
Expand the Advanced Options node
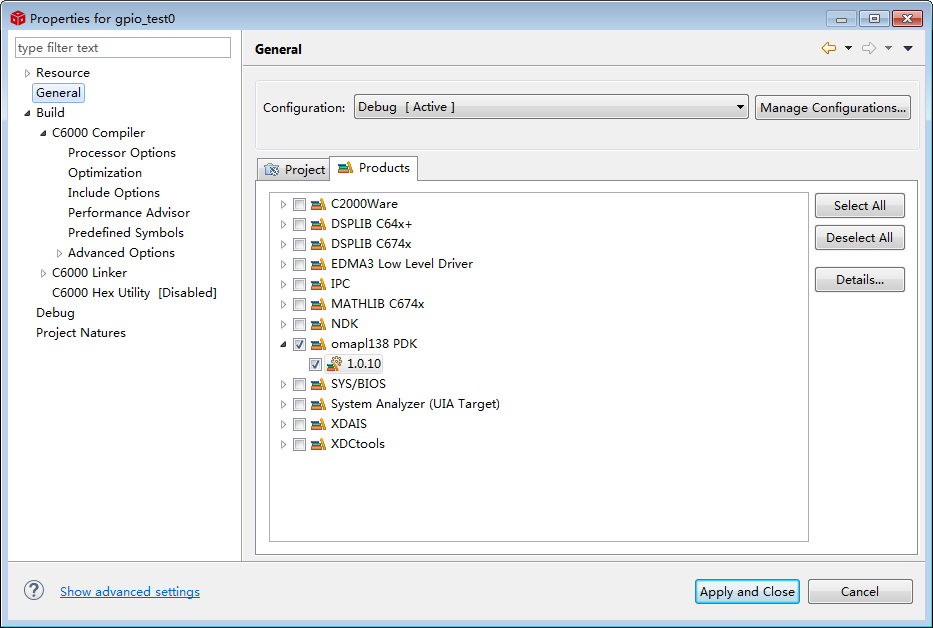[x=59, y=253]
